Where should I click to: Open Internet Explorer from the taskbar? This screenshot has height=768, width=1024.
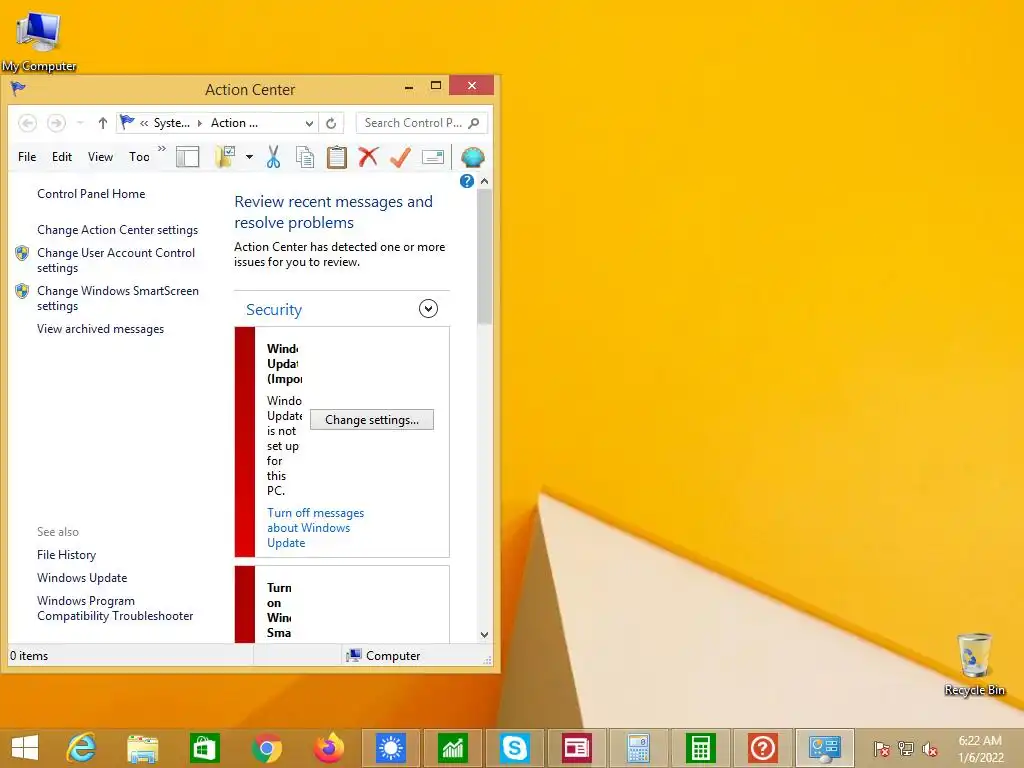82,748
